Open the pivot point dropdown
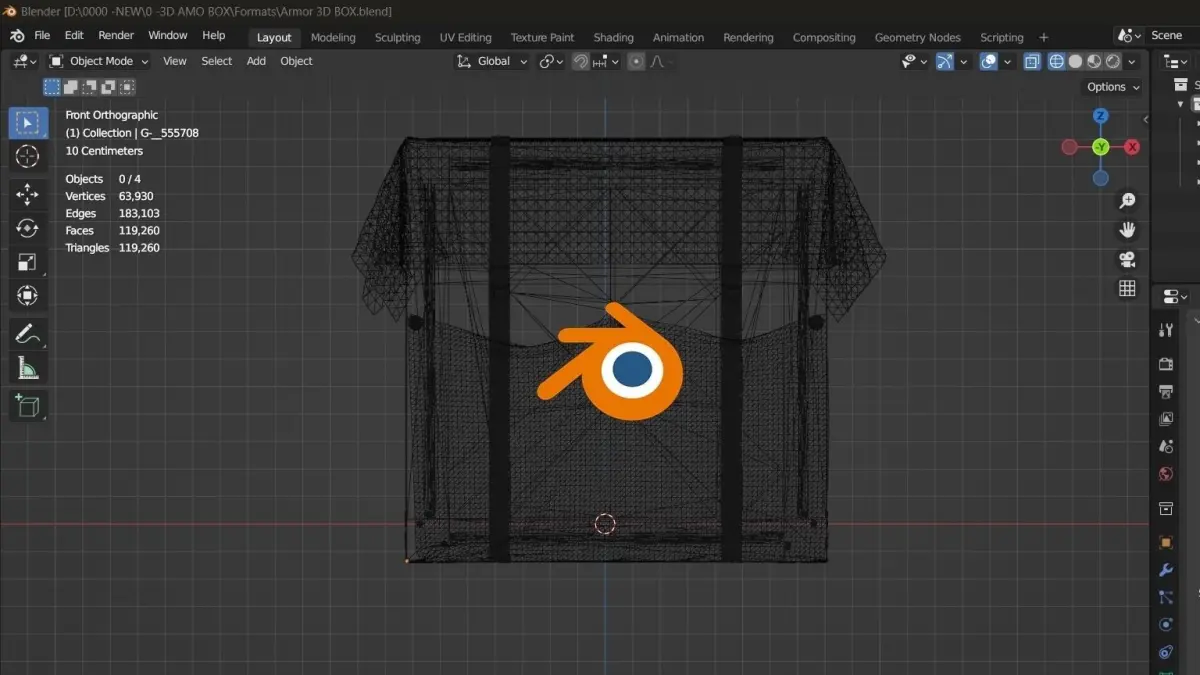Screen dimensions: 1200x675 click(551, 61)
